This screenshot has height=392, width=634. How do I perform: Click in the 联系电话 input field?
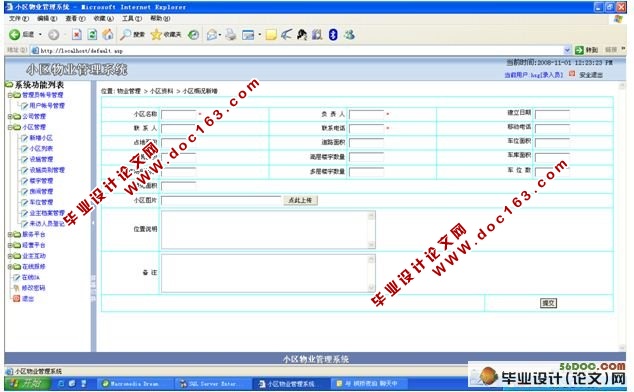[366, 129]
